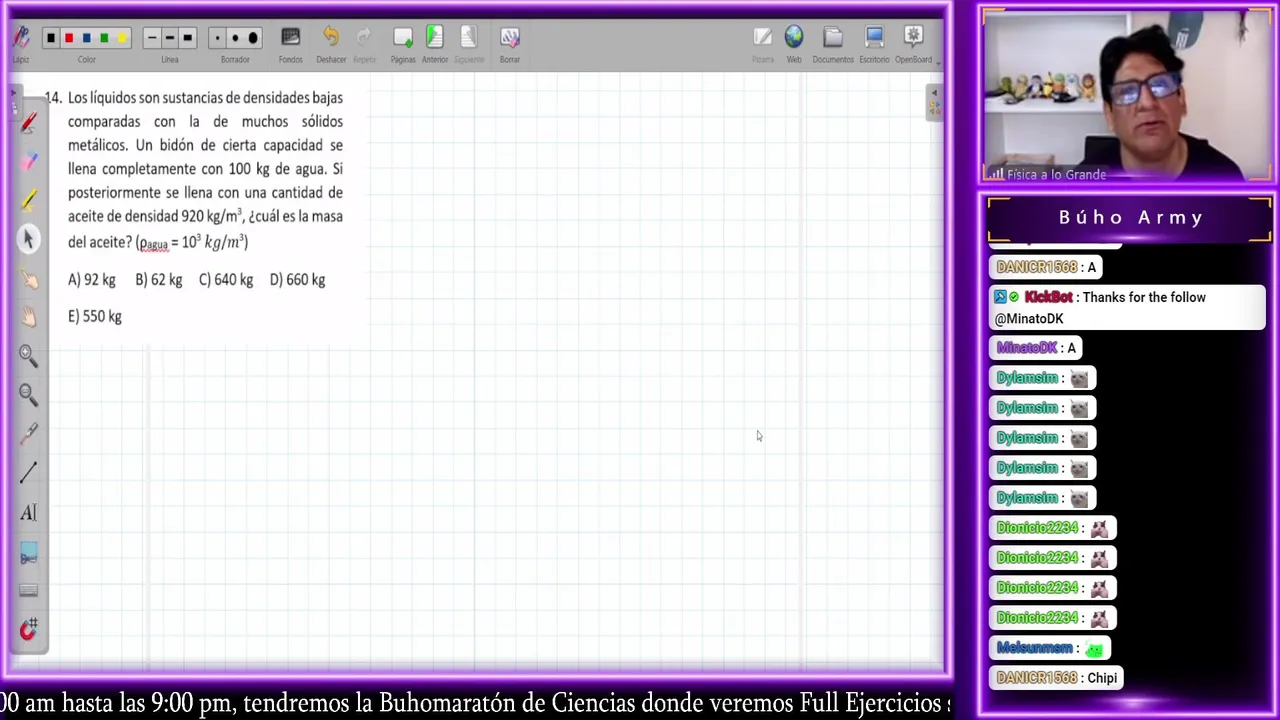Select the thick Línea width
1280x720 pixels.
(187, 38)
